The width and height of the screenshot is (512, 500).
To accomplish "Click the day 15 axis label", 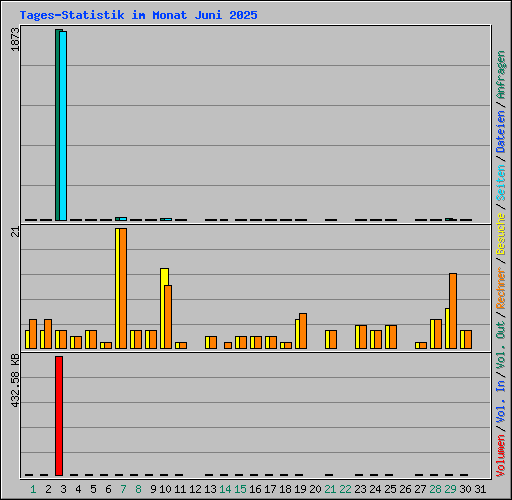I will point(240,489).
